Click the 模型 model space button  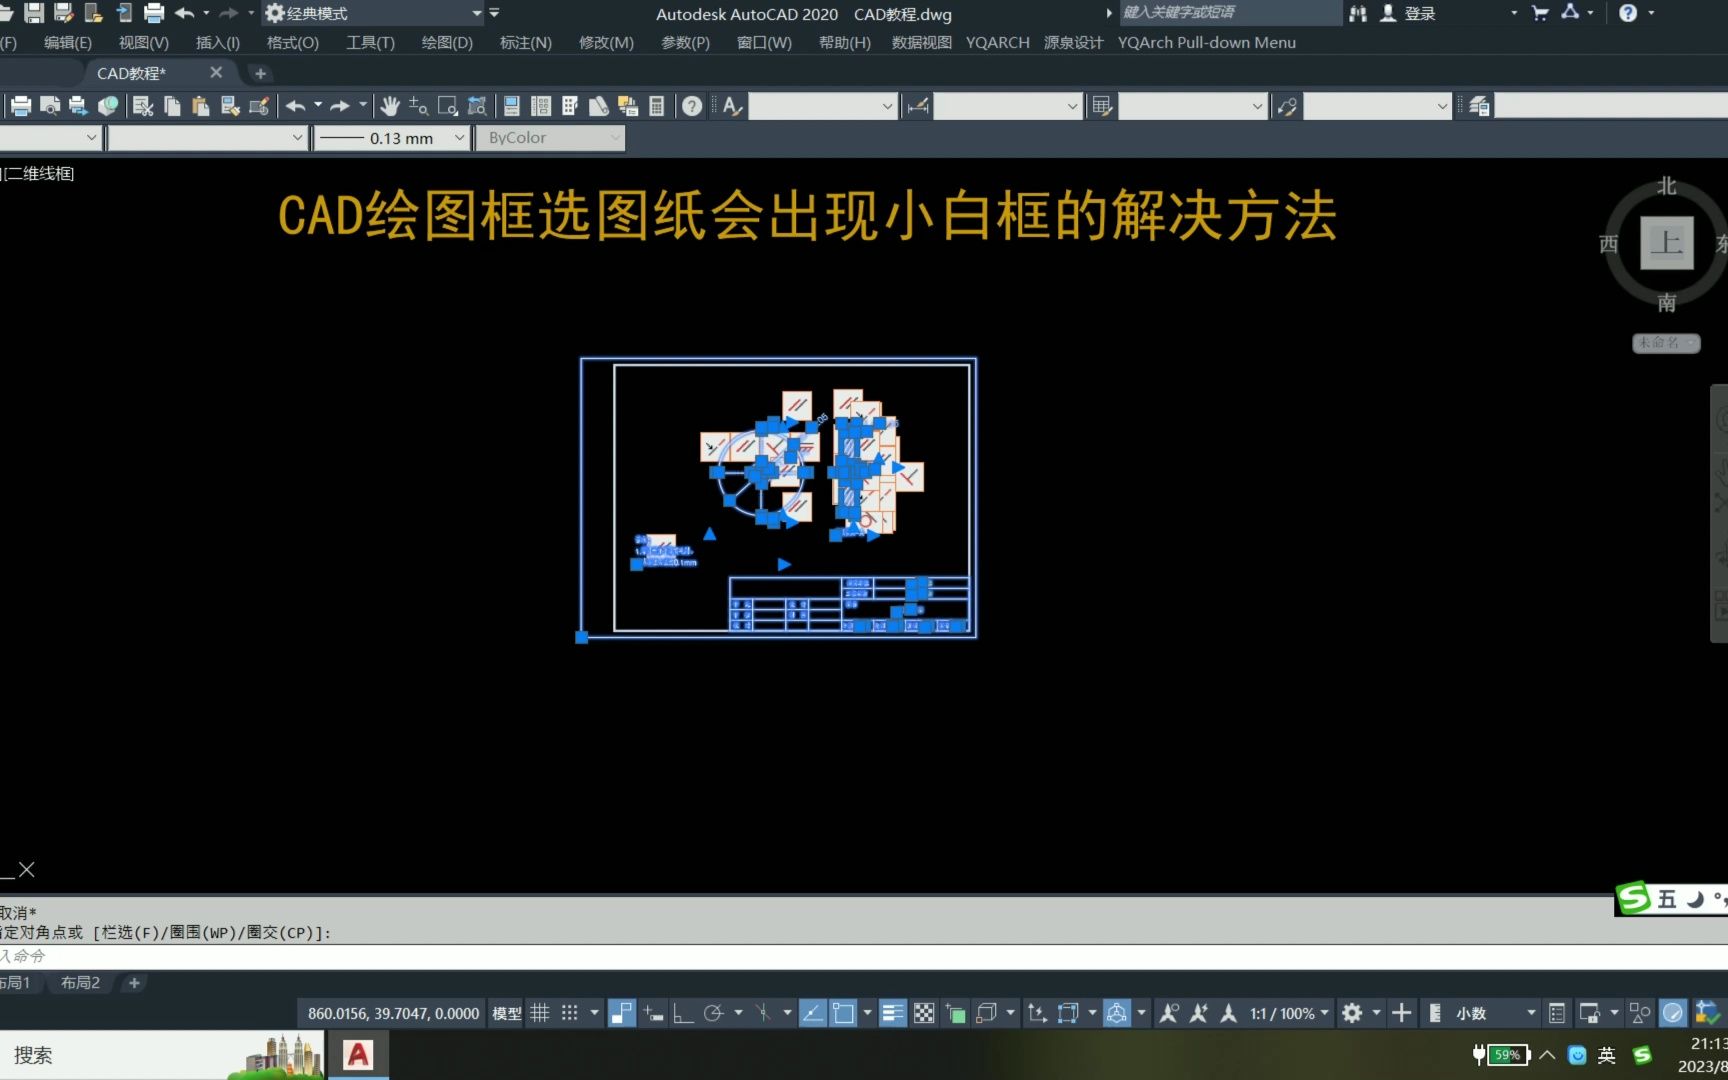tap(507, 1013)
